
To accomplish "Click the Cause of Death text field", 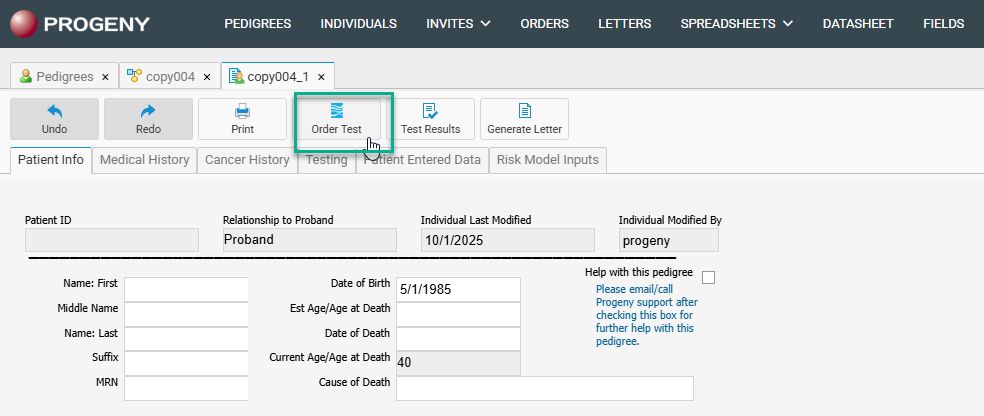I will [544, 388].
